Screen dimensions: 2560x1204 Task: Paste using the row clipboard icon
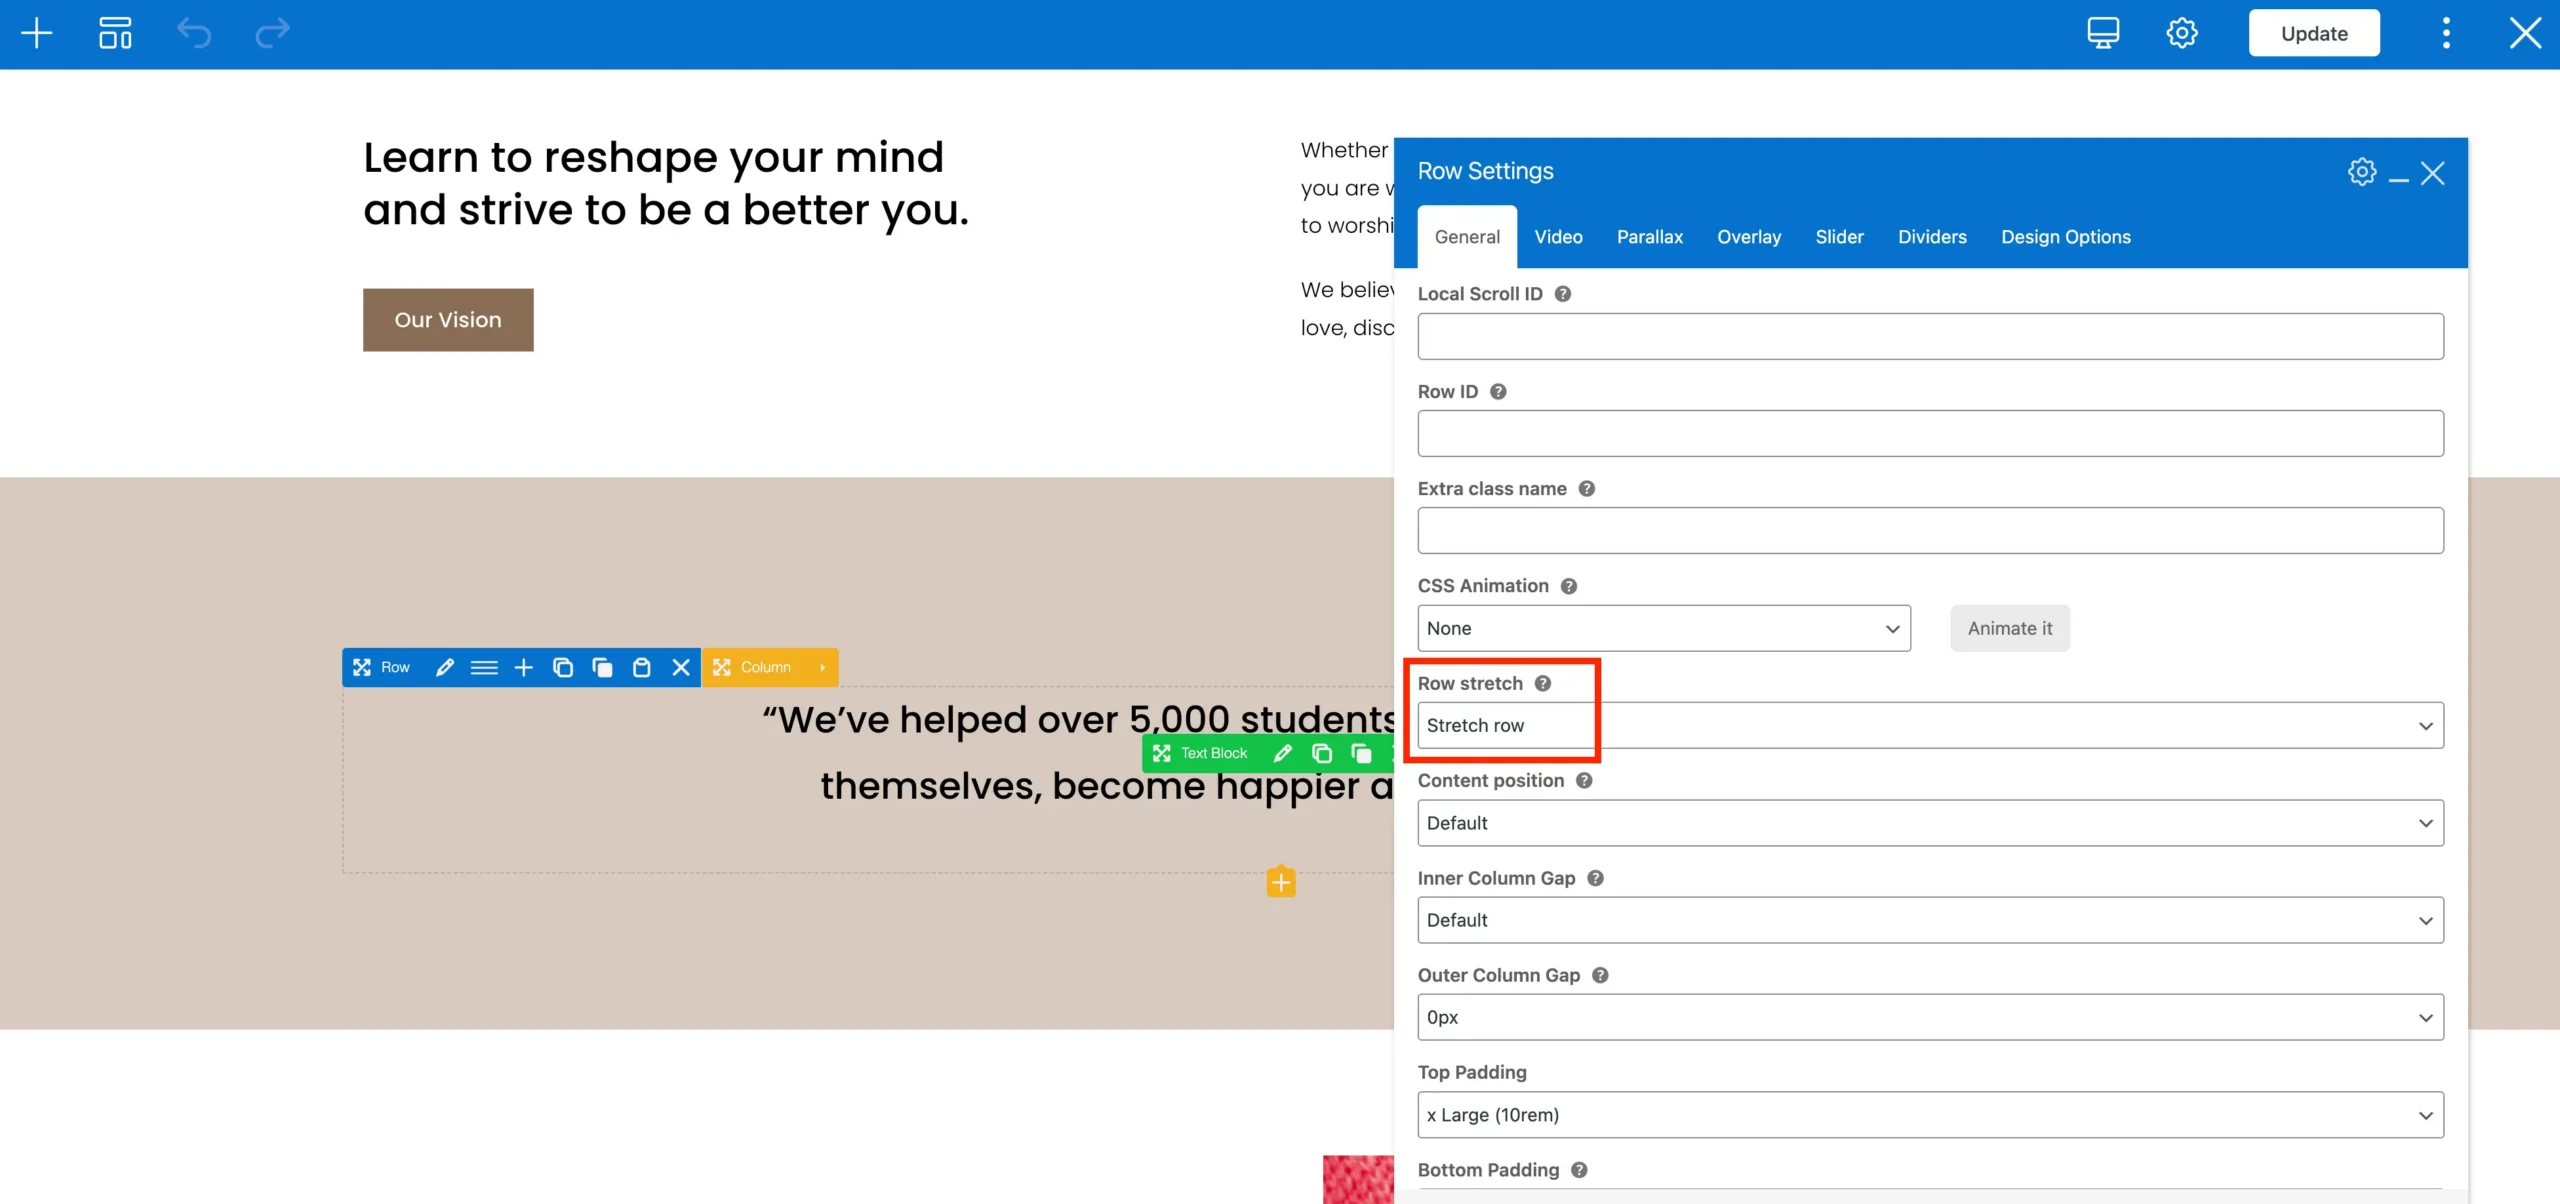642,667
